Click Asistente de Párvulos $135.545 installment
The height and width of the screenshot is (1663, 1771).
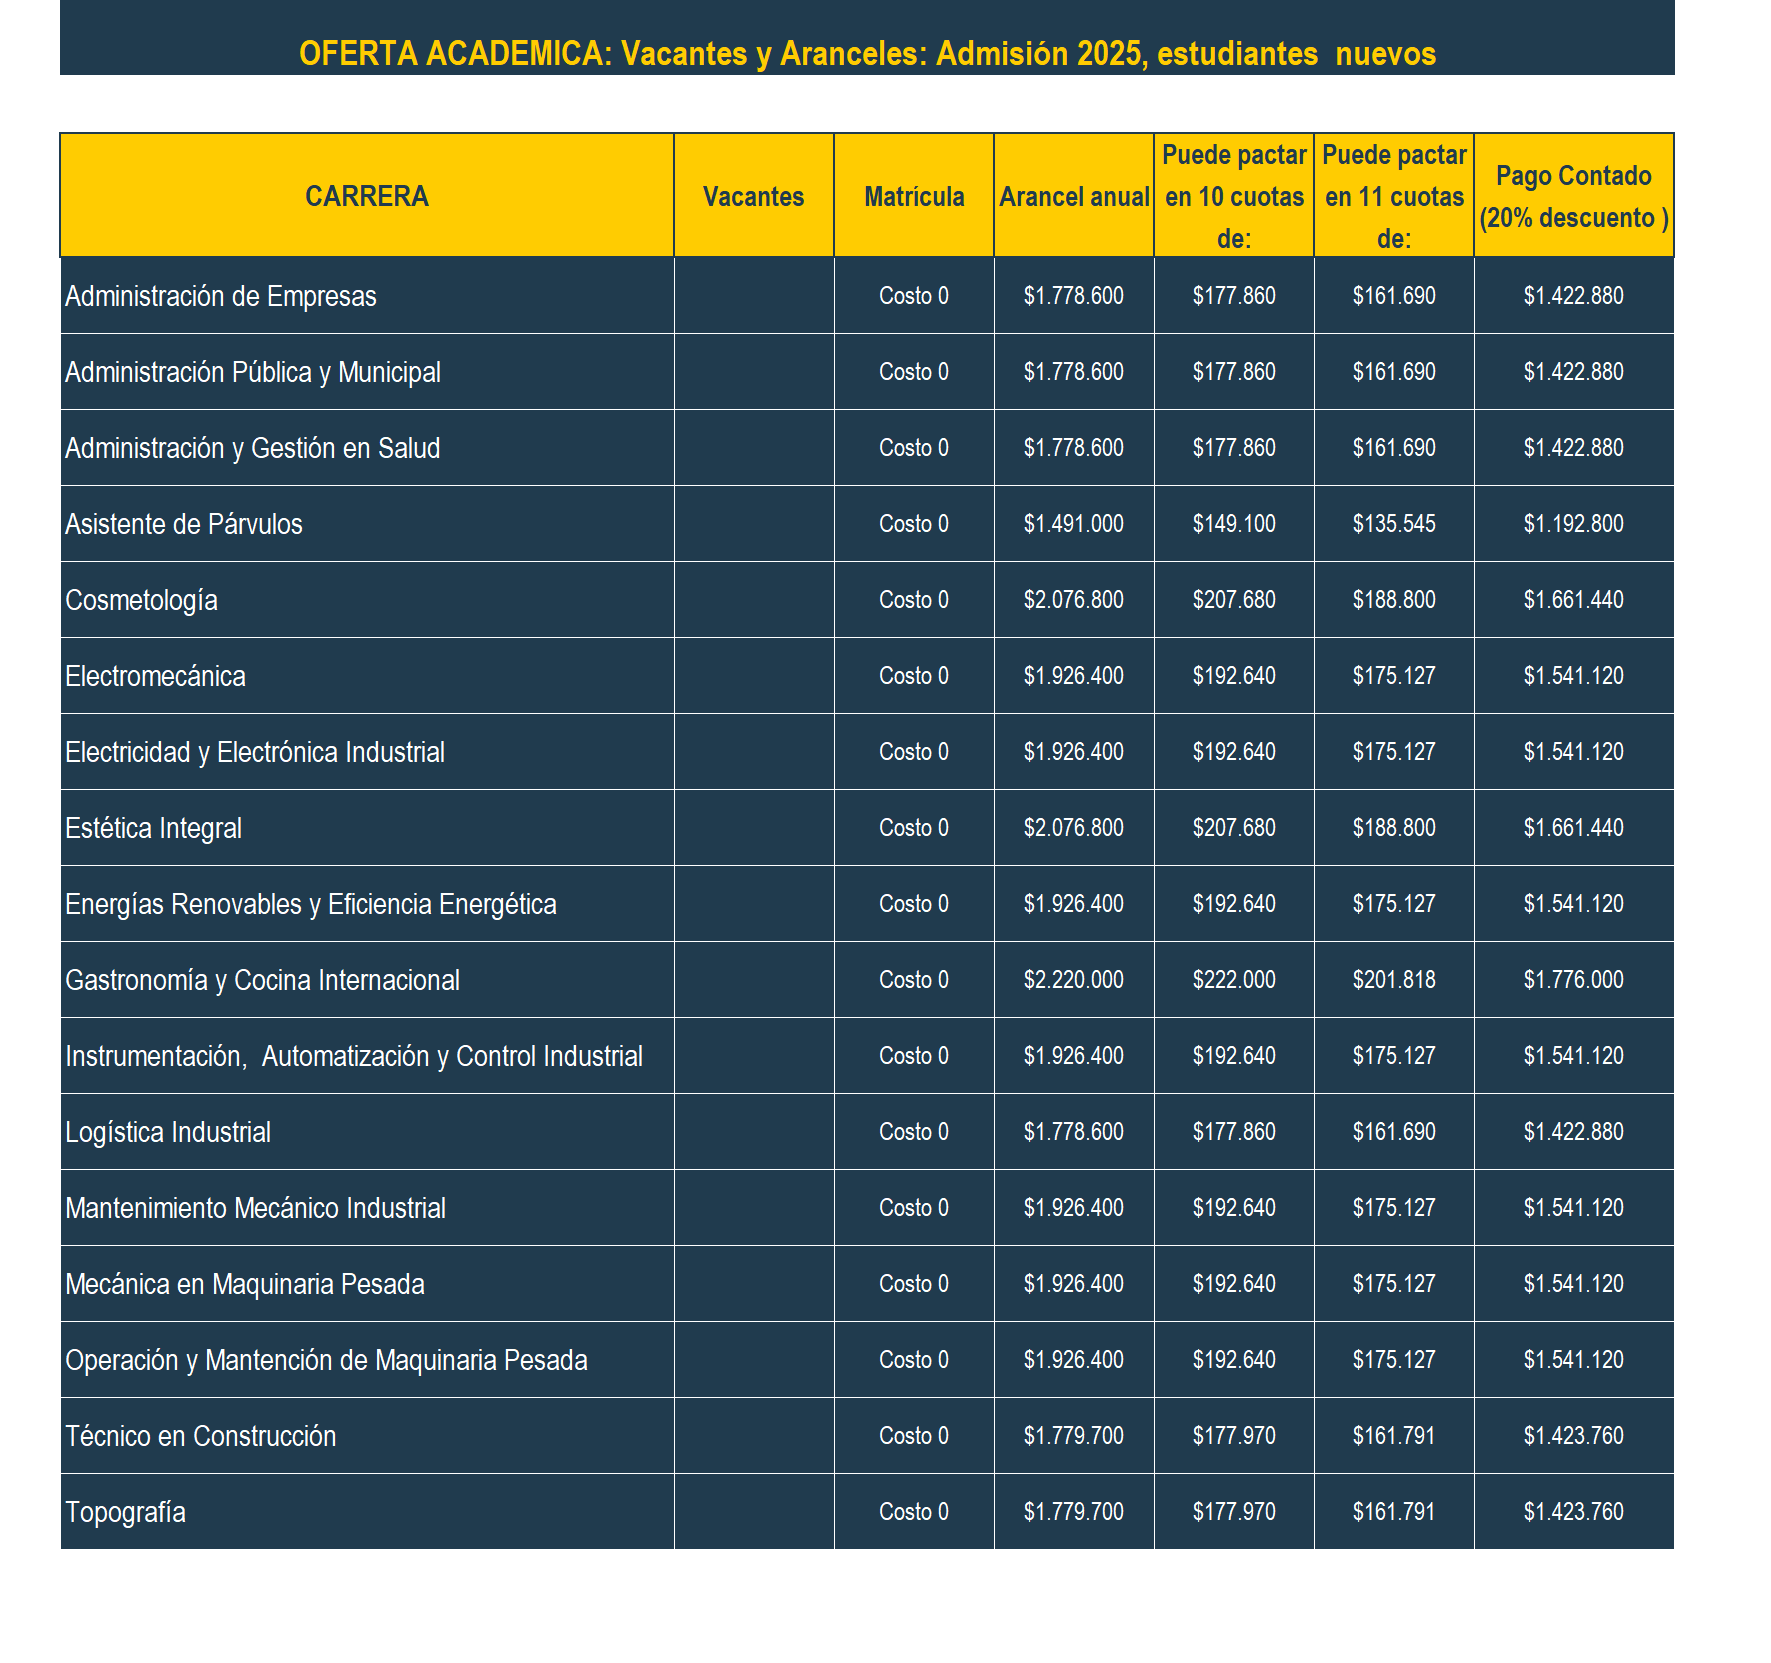[x=1394, y=524]
